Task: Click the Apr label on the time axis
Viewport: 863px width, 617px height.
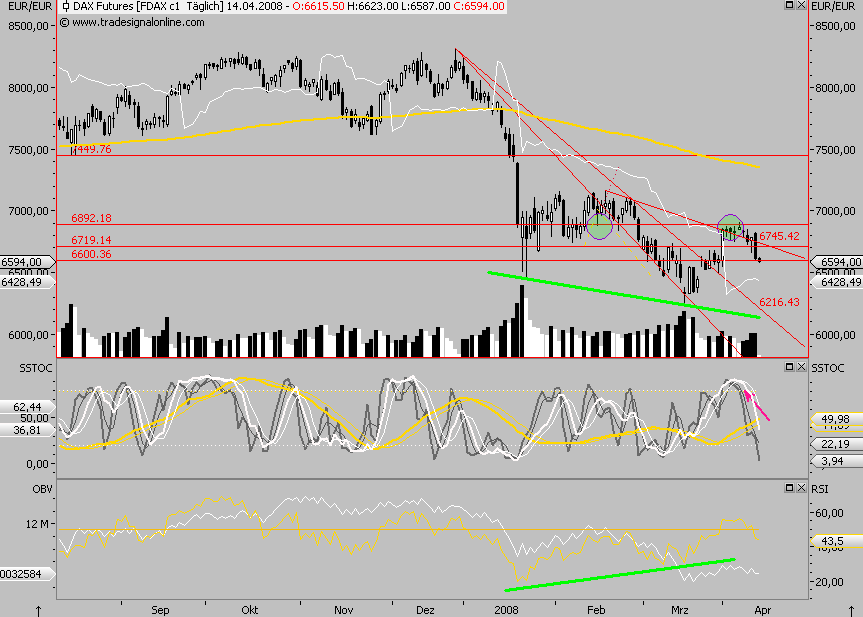Action: (x=763, y=610)
